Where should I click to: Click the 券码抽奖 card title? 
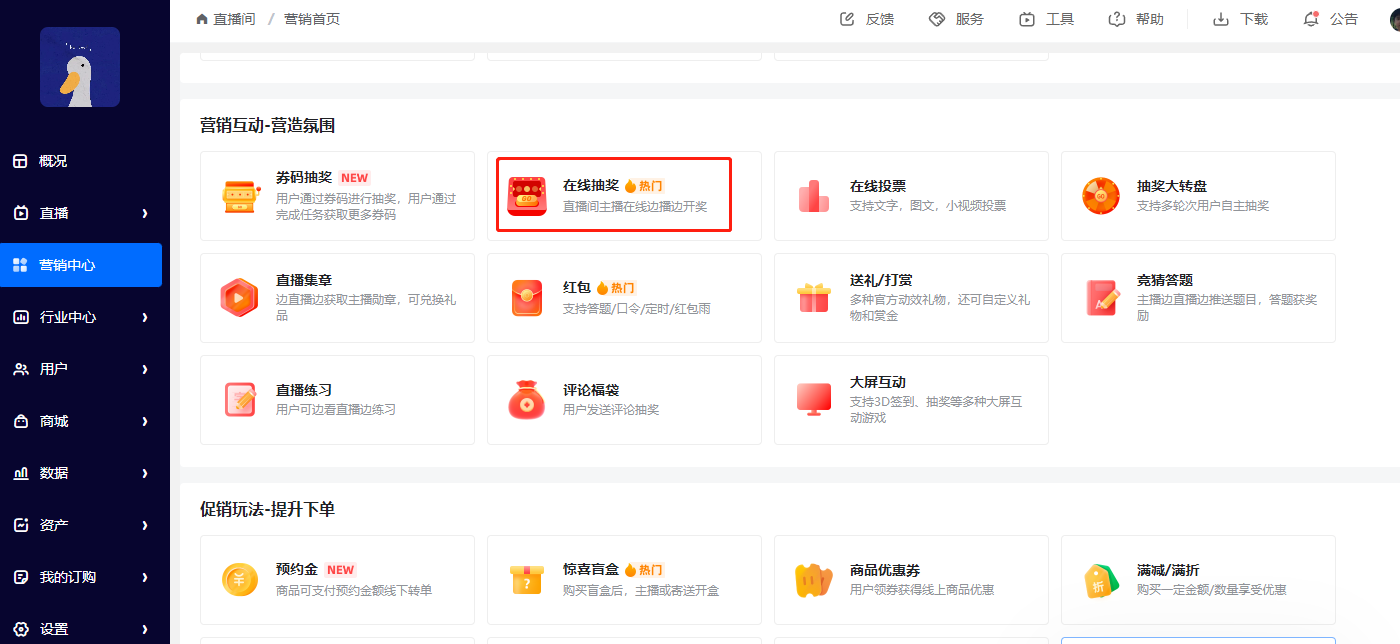[x=304, y=178]
